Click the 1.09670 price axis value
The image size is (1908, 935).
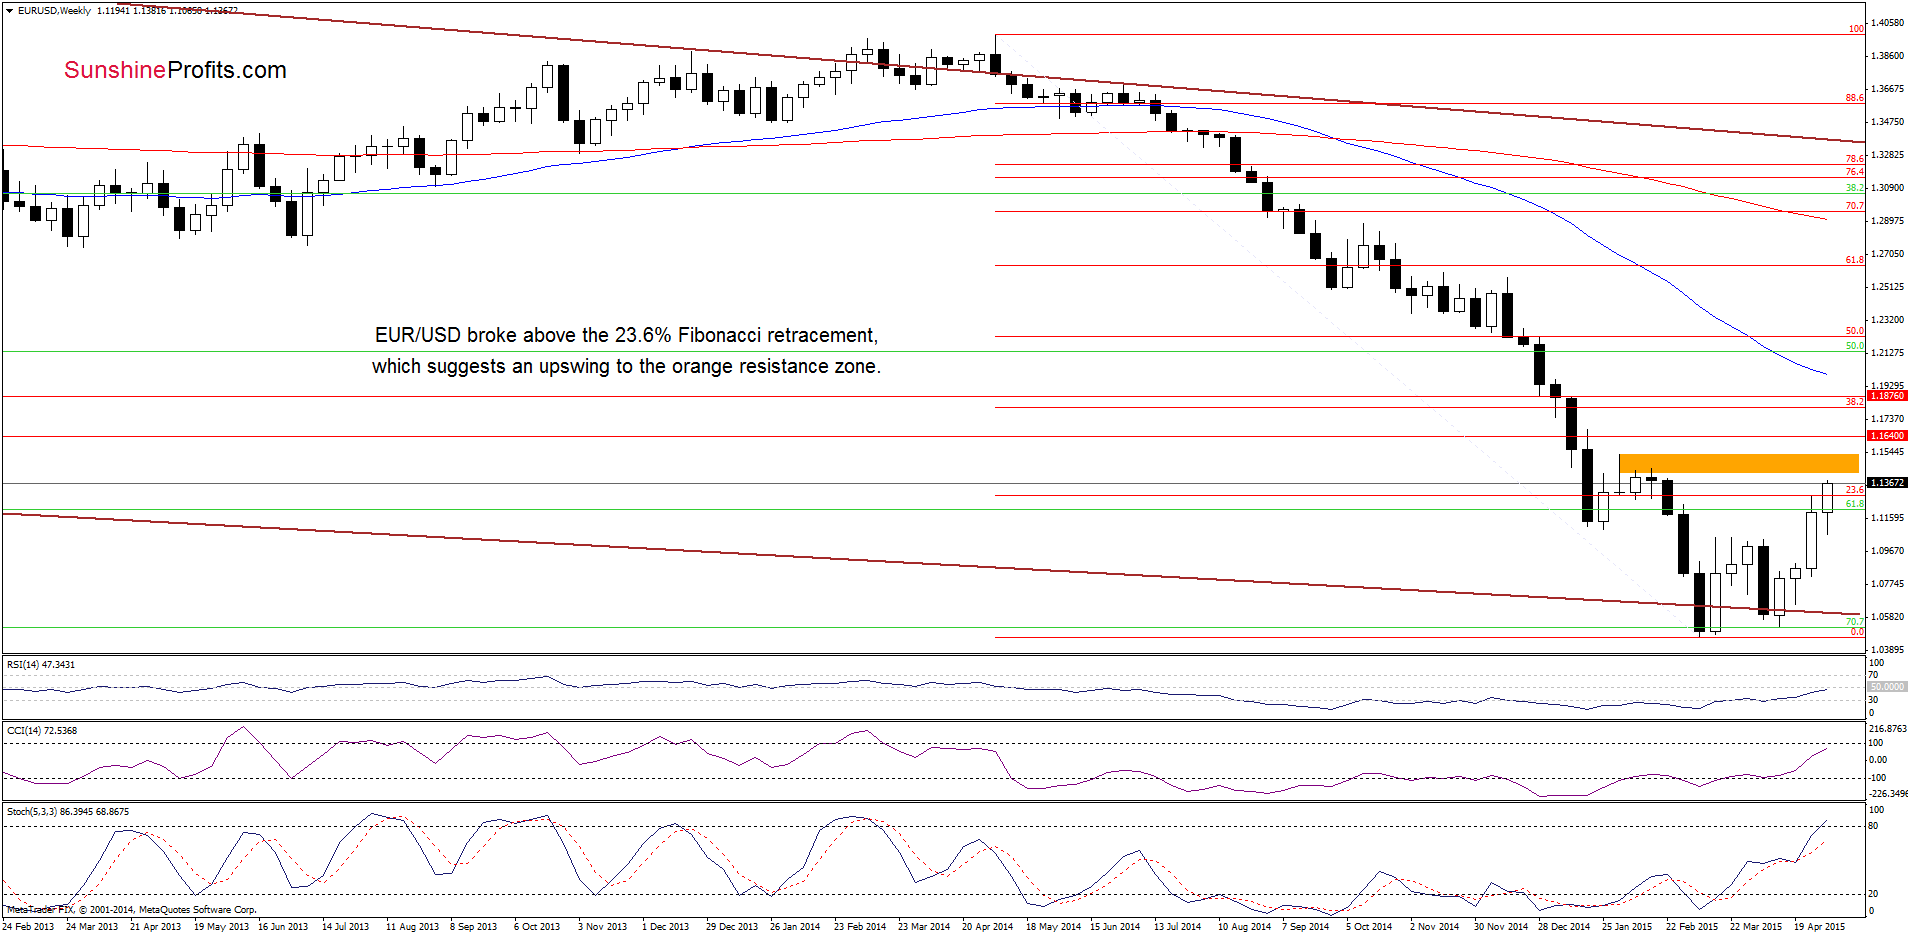[1887, 551]
